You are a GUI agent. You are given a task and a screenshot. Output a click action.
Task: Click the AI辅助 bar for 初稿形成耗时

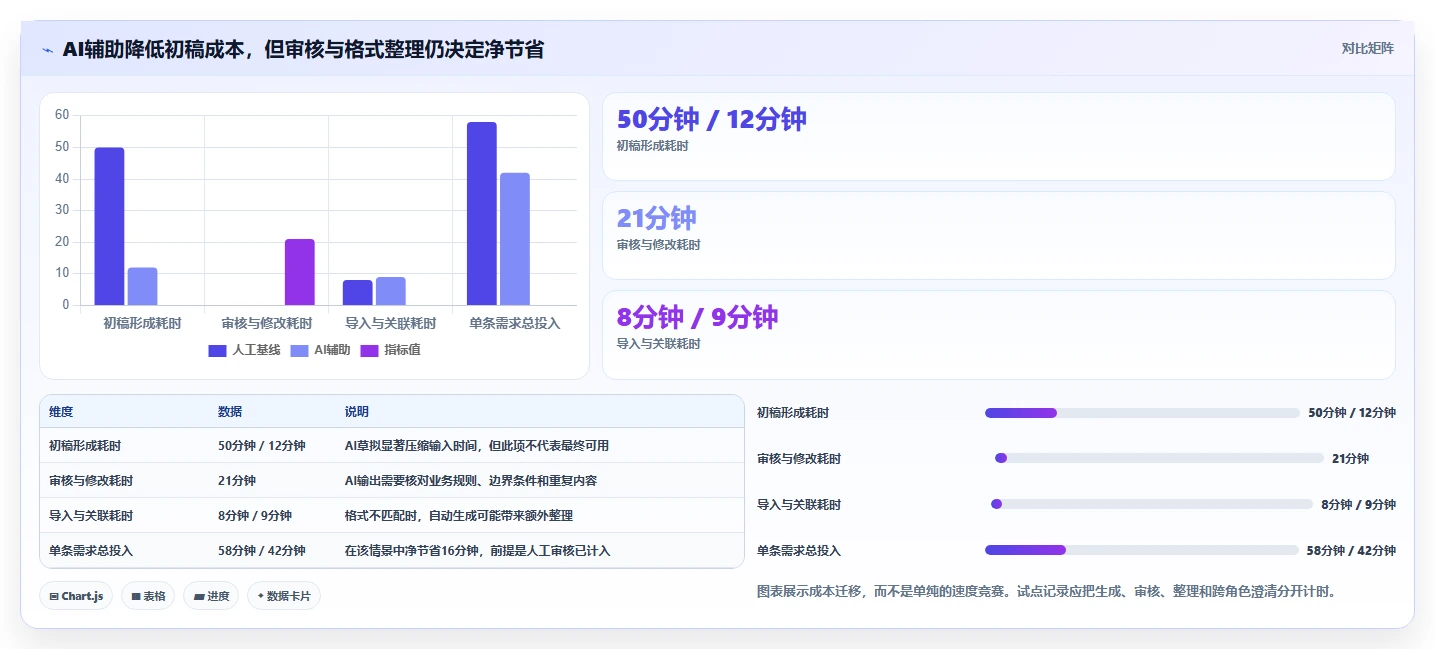click(142, 286)
